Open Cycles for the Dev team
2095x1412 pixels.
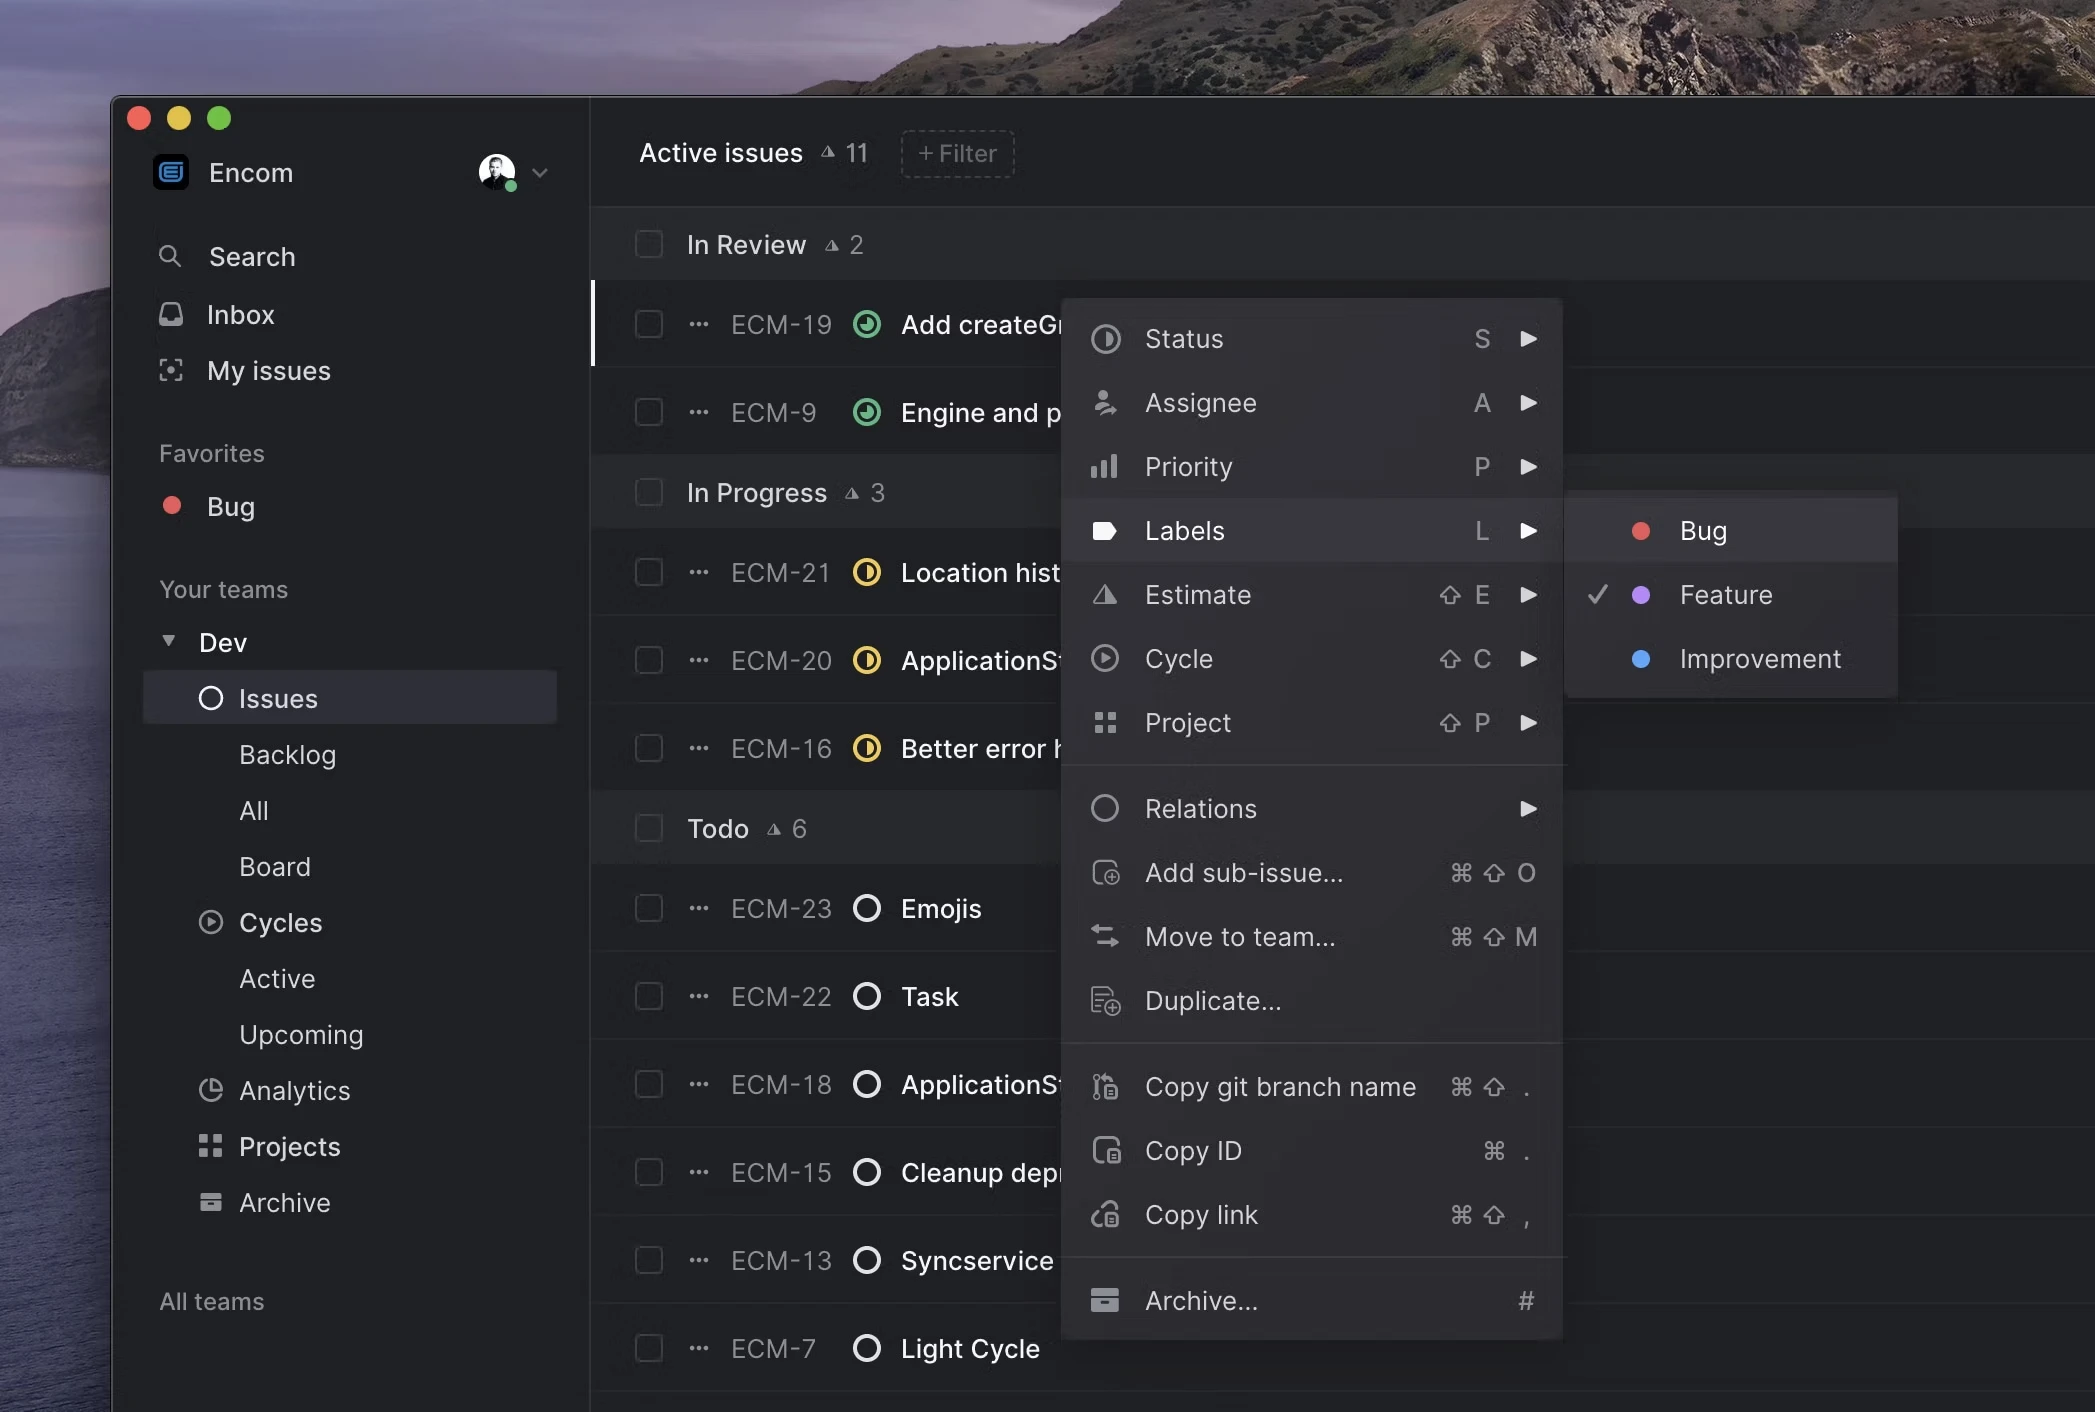[280, 922]
